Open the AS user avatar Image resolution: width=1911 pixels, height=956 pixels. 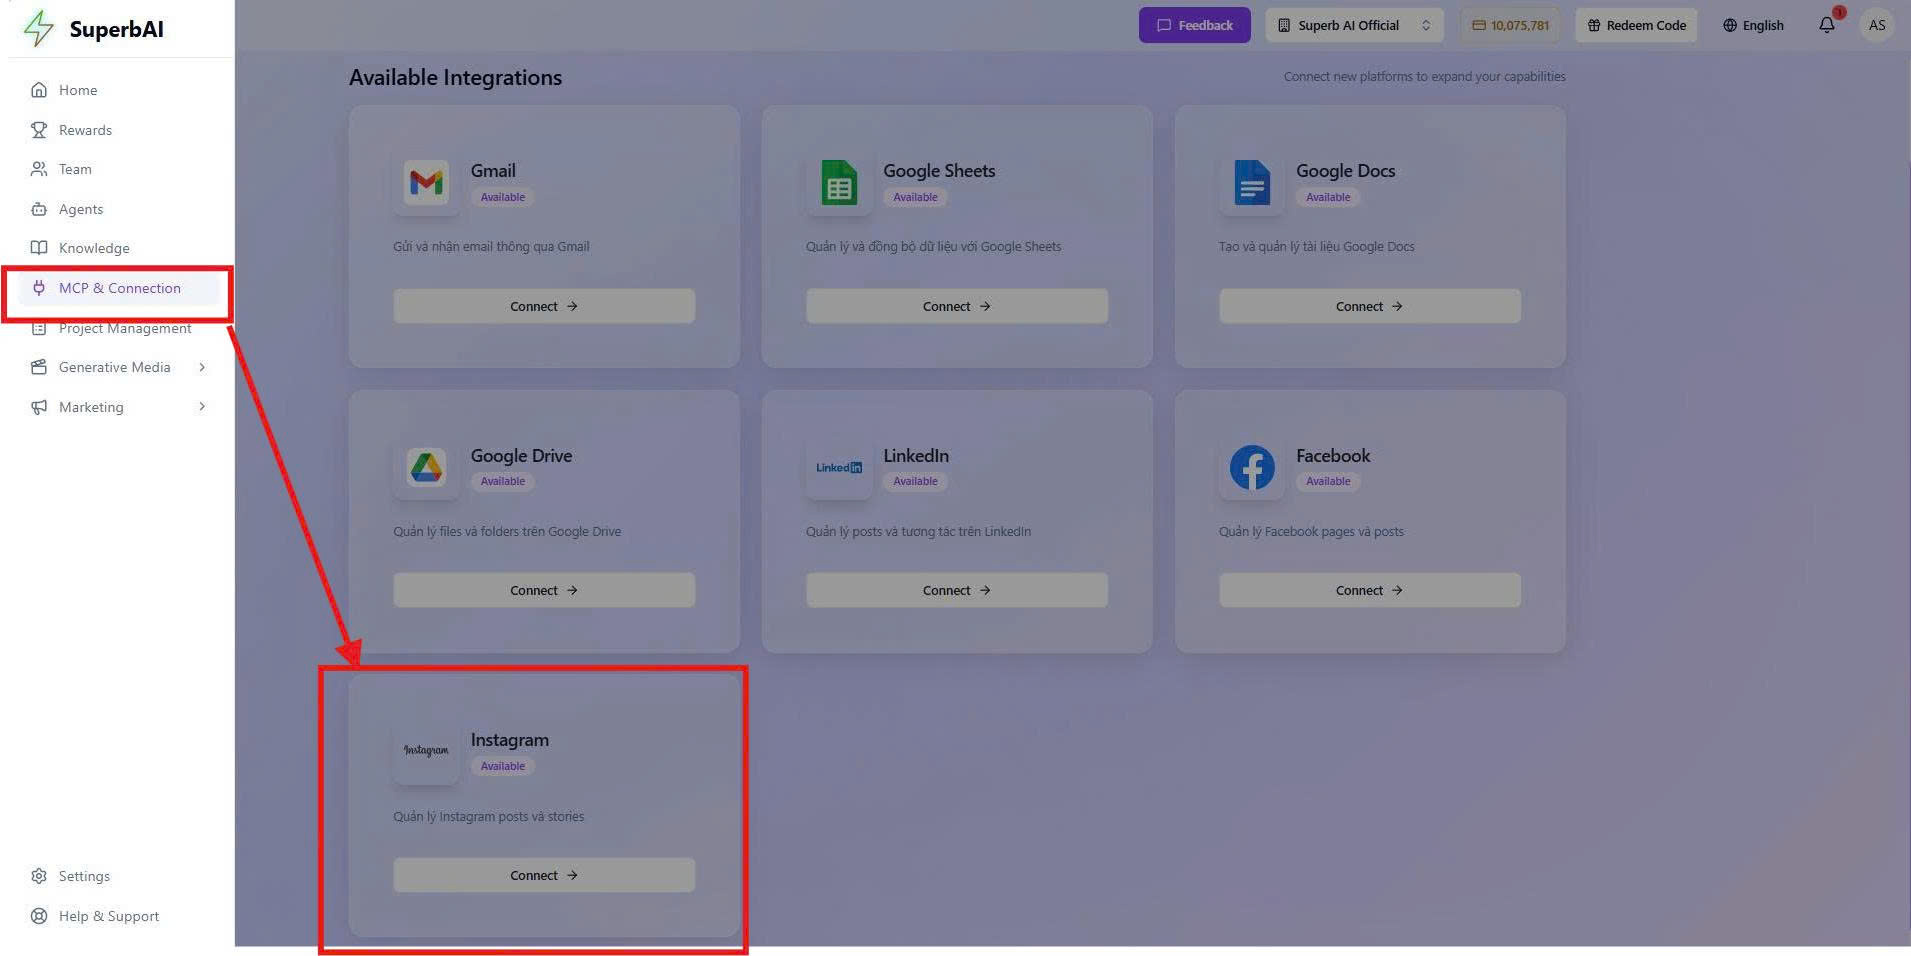pos(1877,25)
